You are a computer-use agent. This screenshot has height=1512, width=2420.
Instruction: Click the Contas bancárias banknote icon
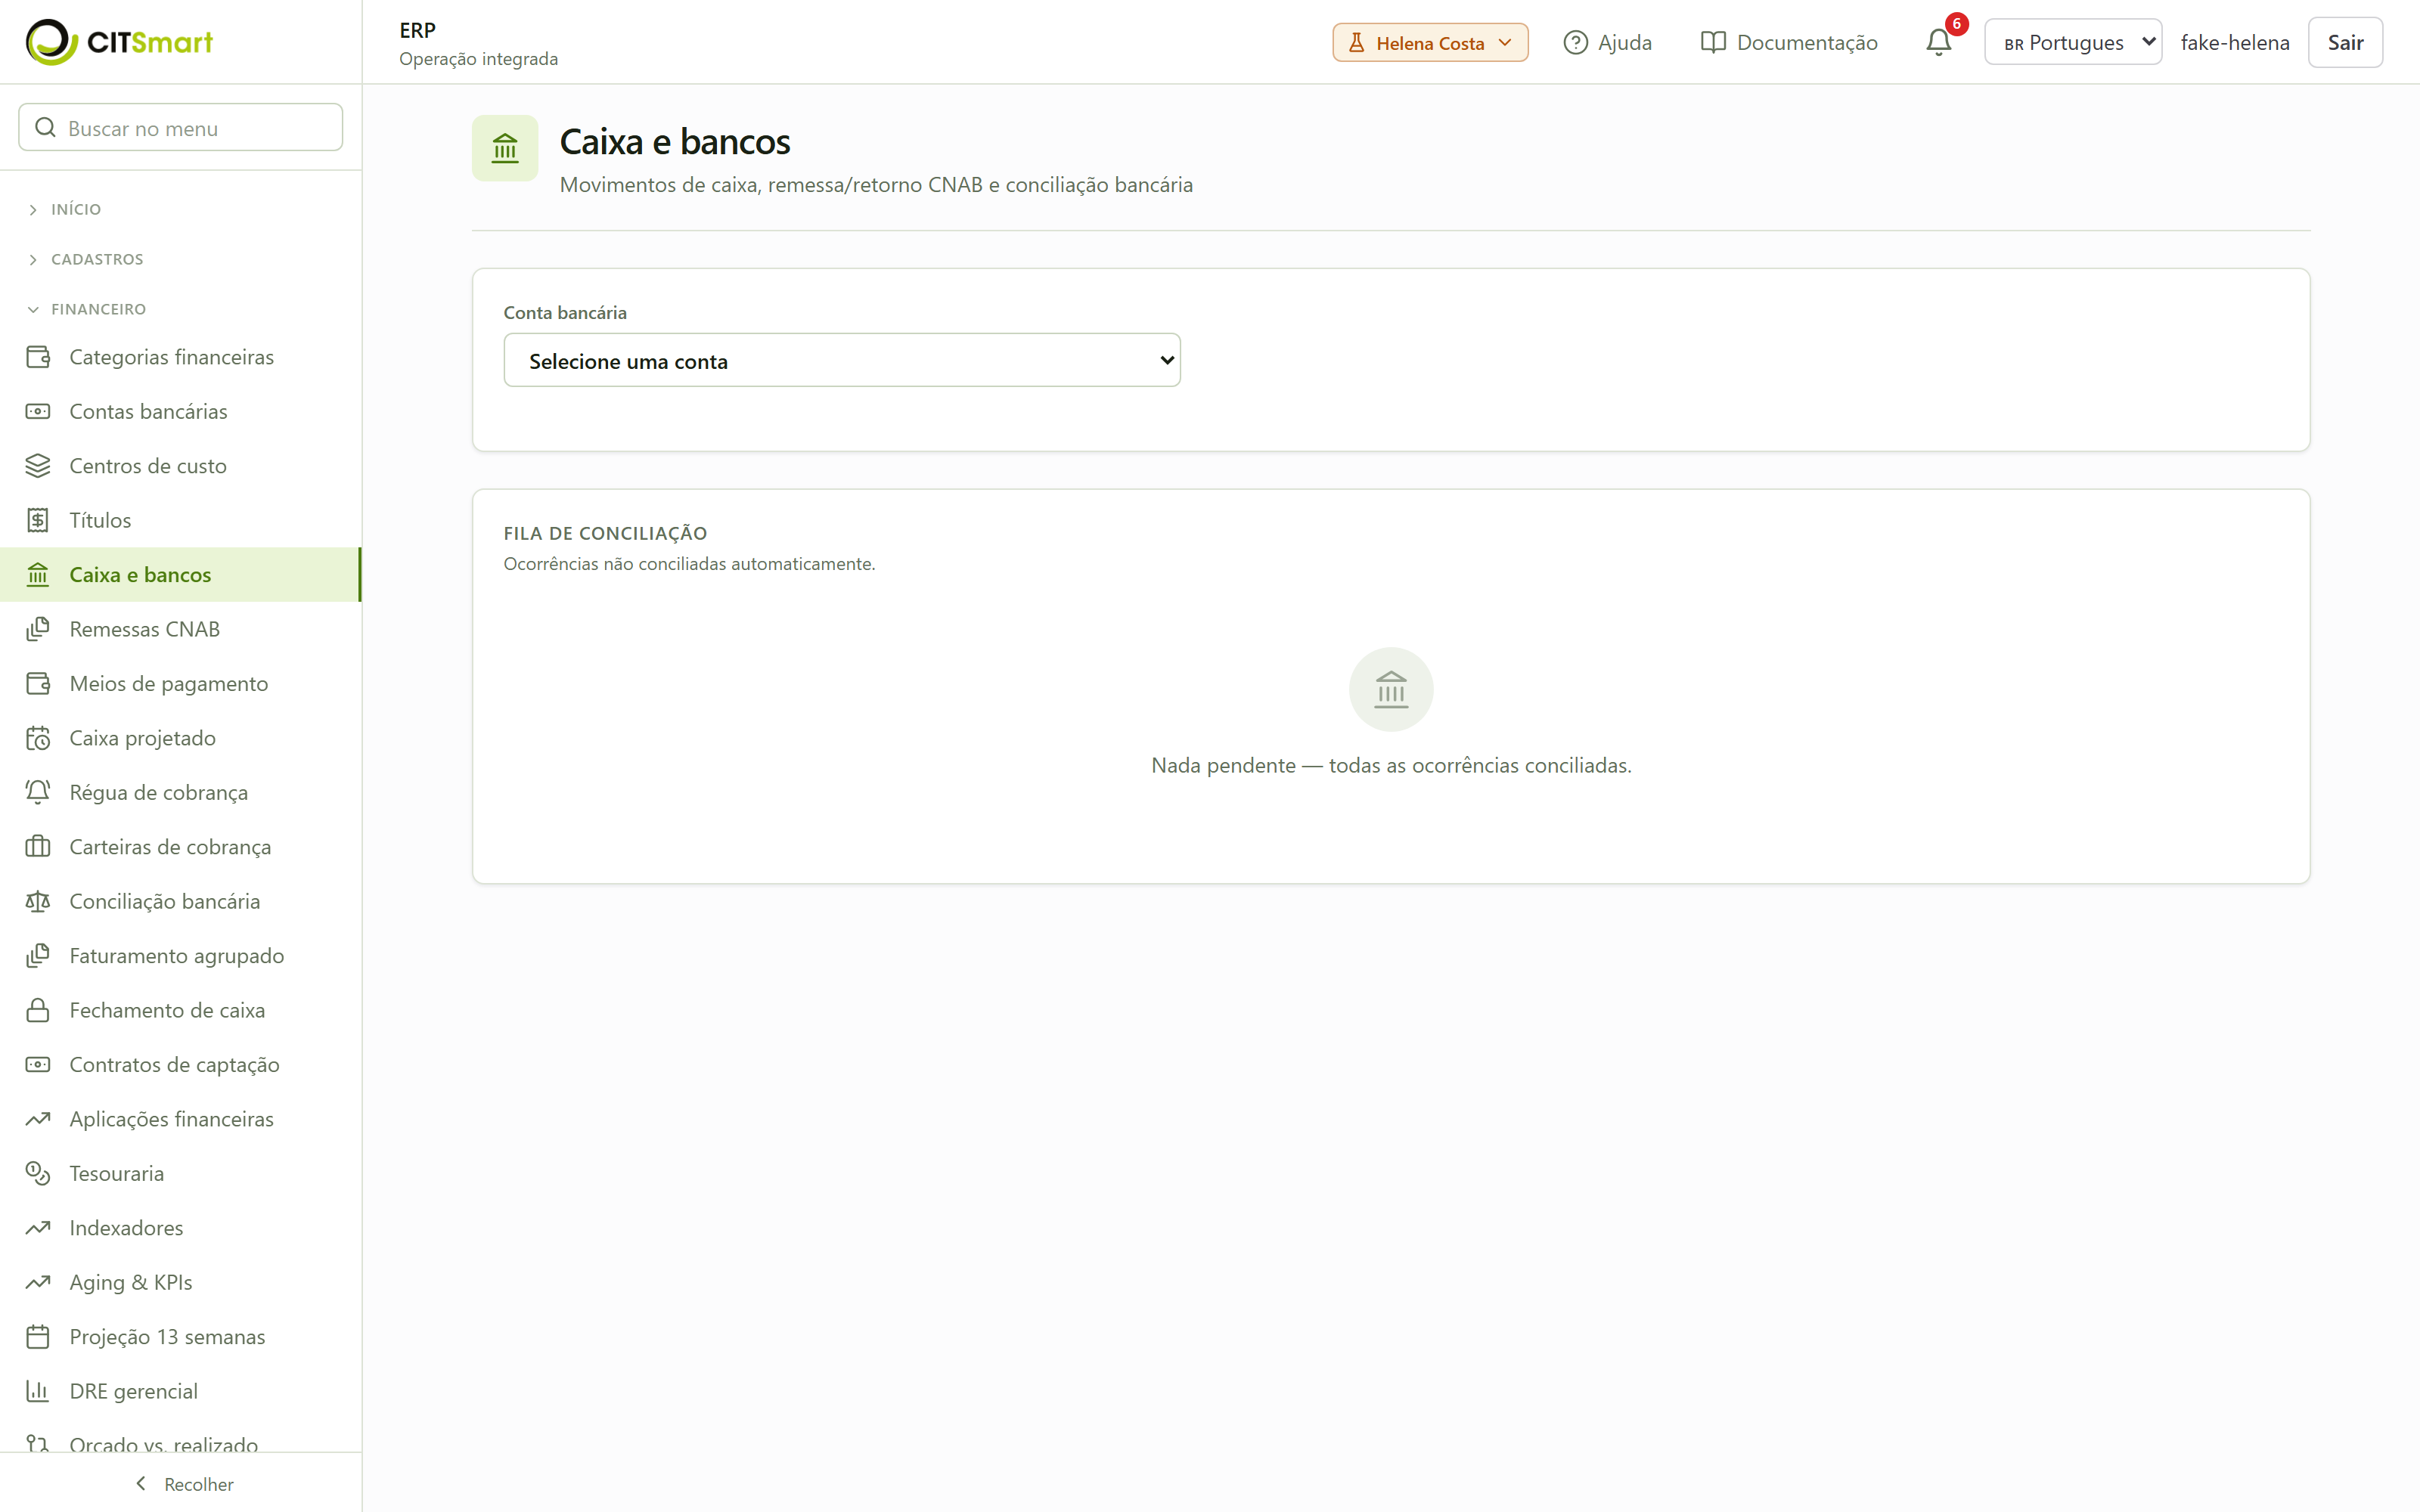[x=38, y=411]
